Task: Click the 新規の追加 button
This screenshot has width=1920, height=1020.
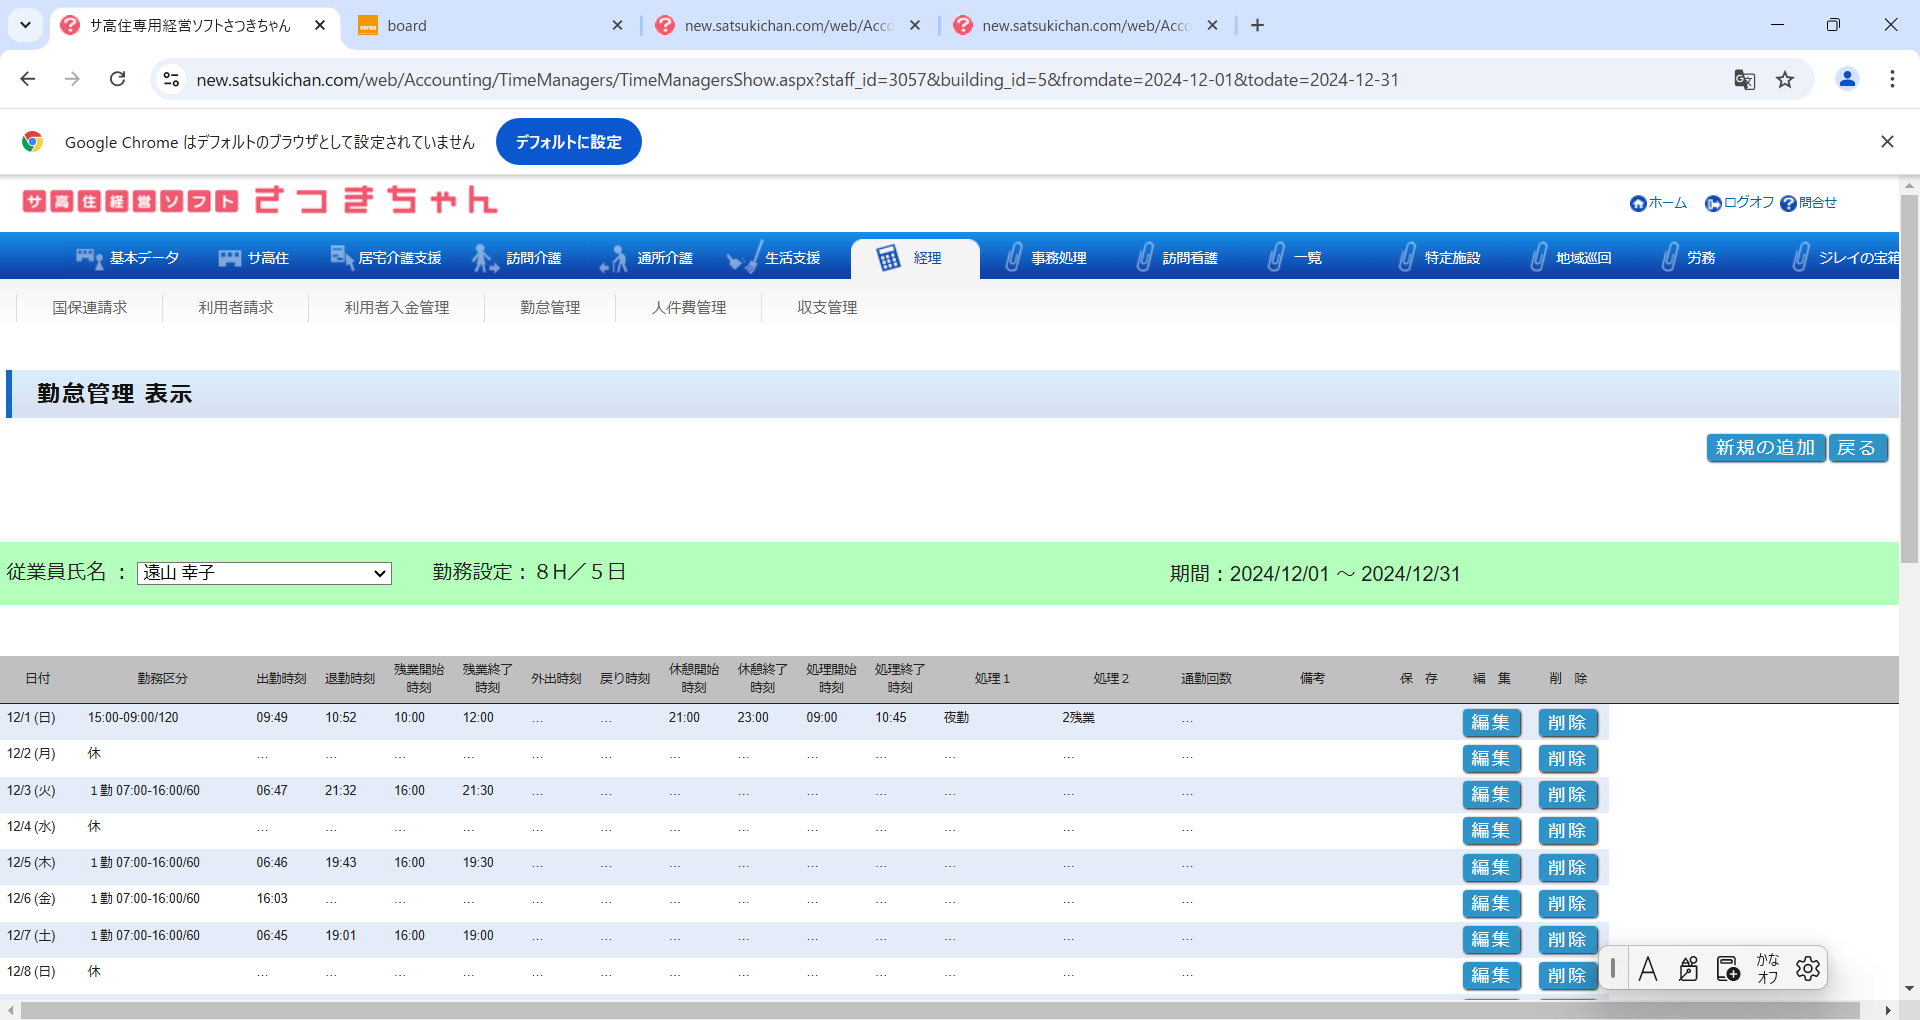Action: pos(1765,448)
